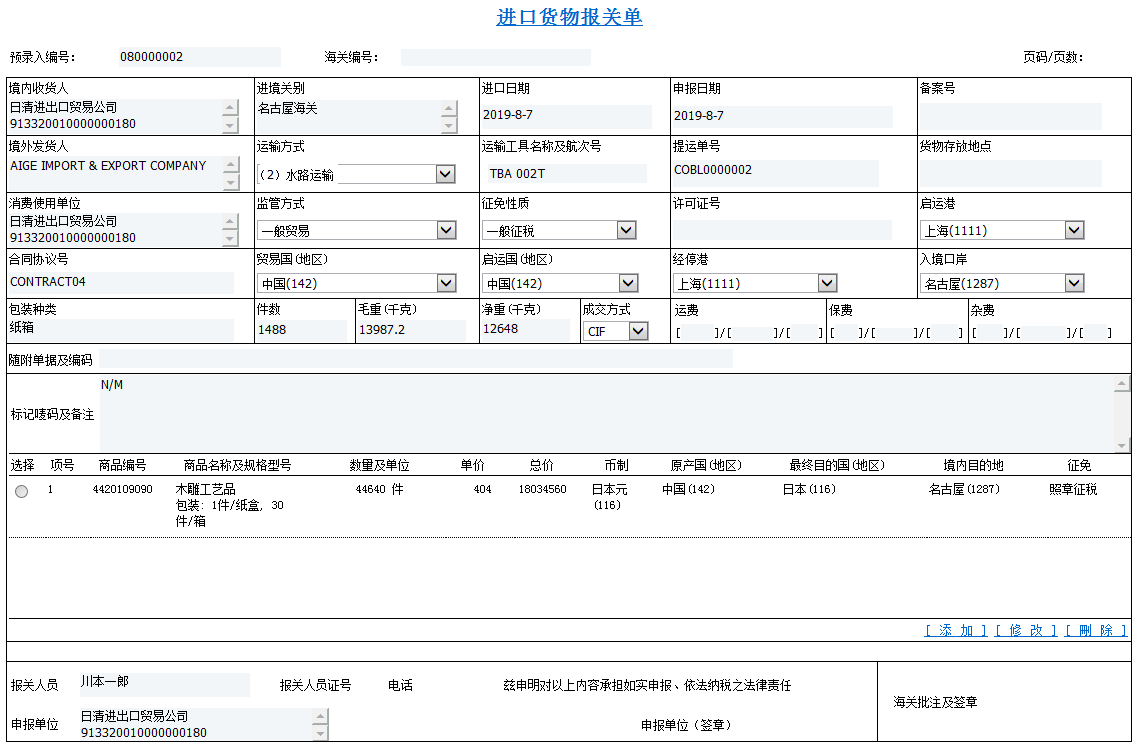Expand the 启运港 上海(1111) dropdown
Viewport: 1138px width, 749px height.
click(x=1073, y=231)
